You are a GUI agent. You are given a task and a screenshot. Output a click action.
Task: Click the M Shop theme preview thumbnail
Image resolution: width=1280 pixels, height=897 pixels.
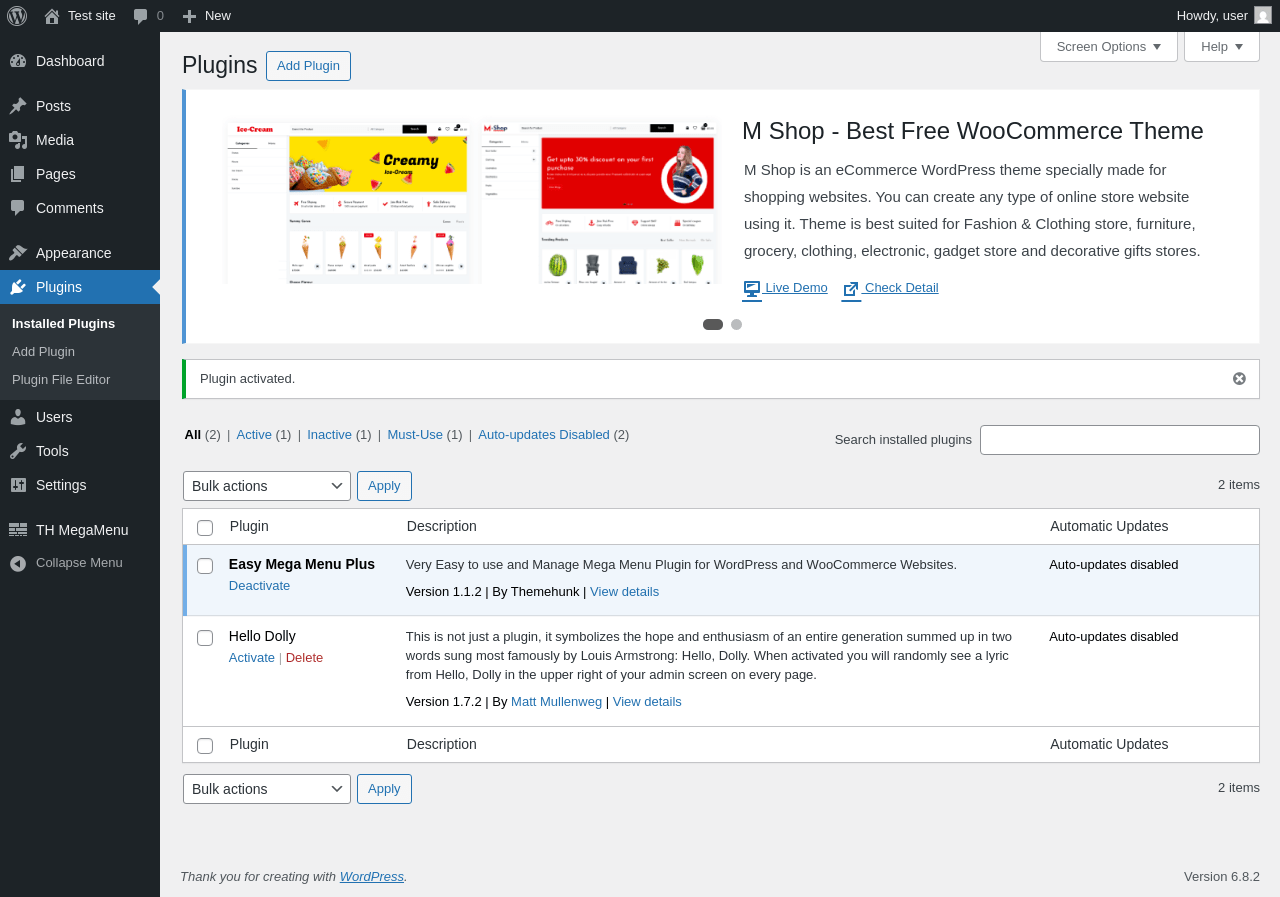pyautogui.click(x=600, y=203)
